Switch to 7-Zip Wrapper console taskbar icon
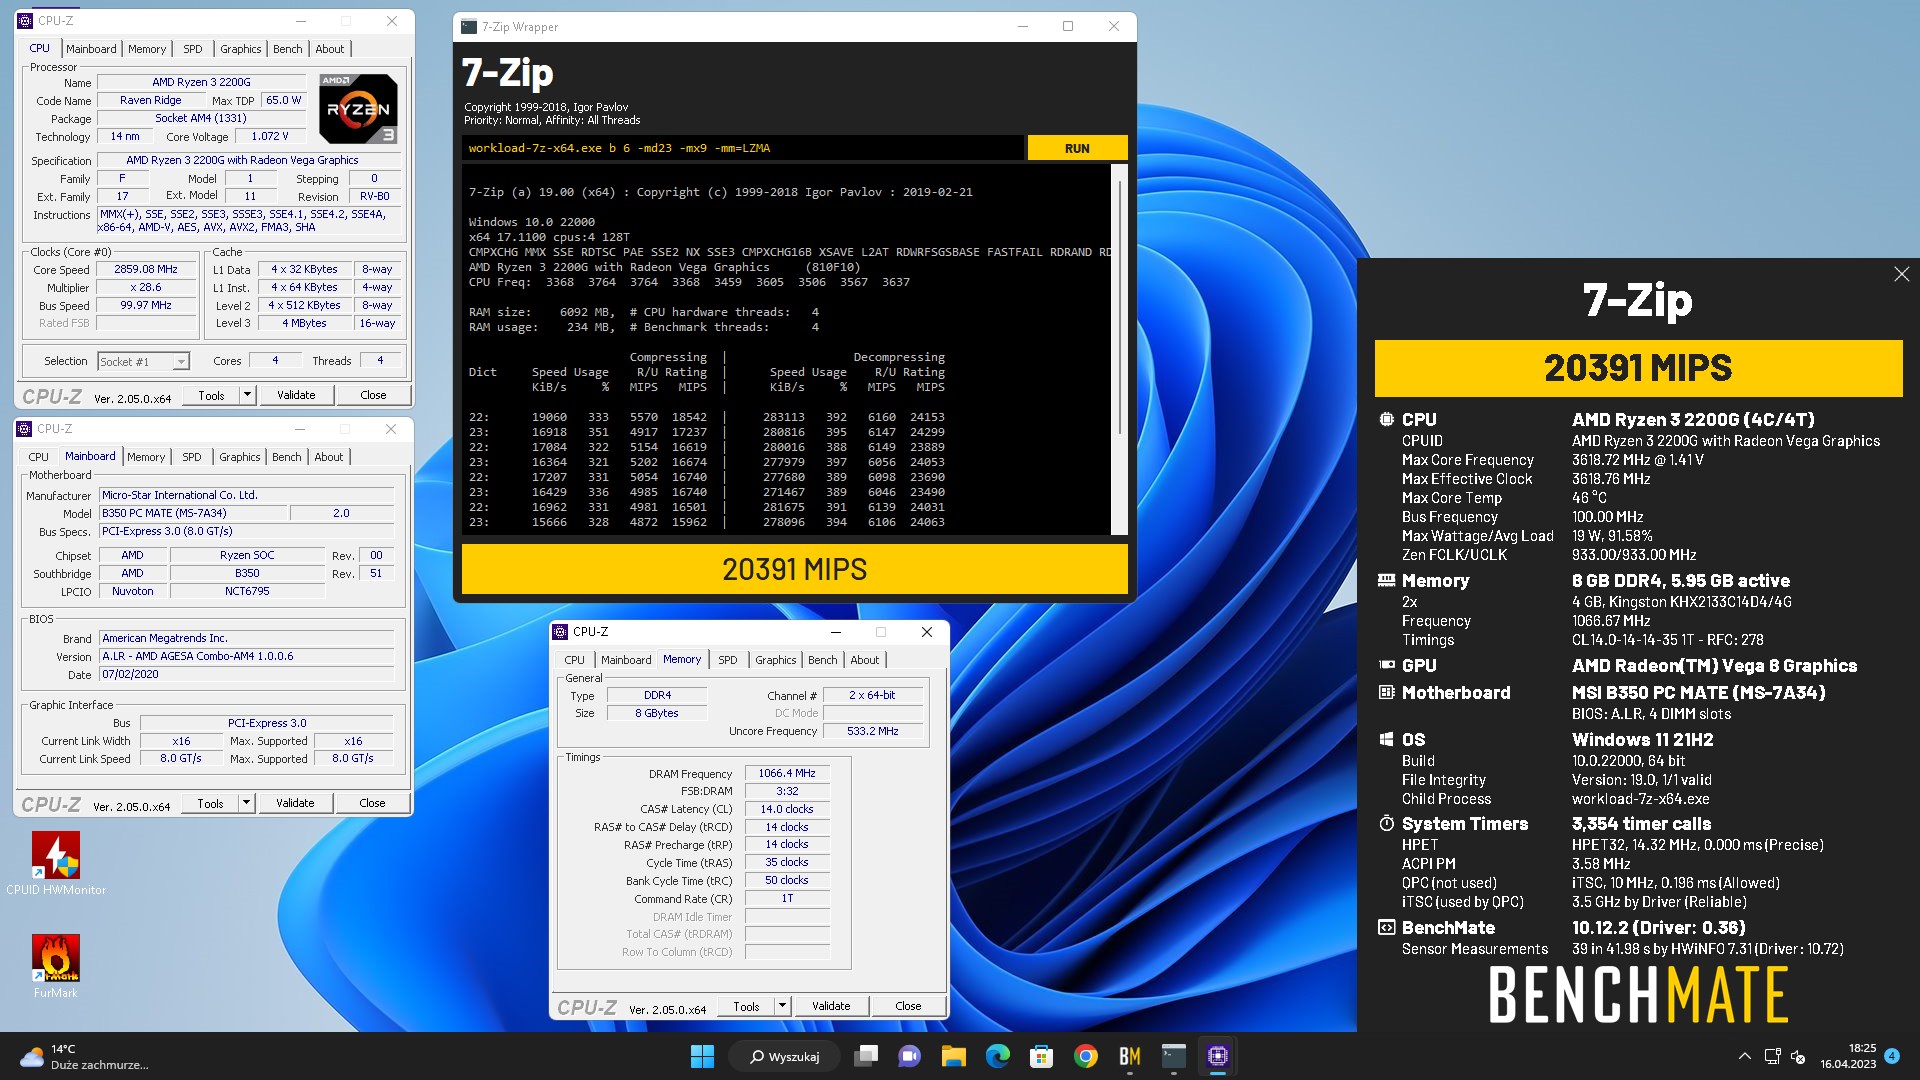The height and width of the screenshot is (1080, 1920). click(x=1174, y=1056)
